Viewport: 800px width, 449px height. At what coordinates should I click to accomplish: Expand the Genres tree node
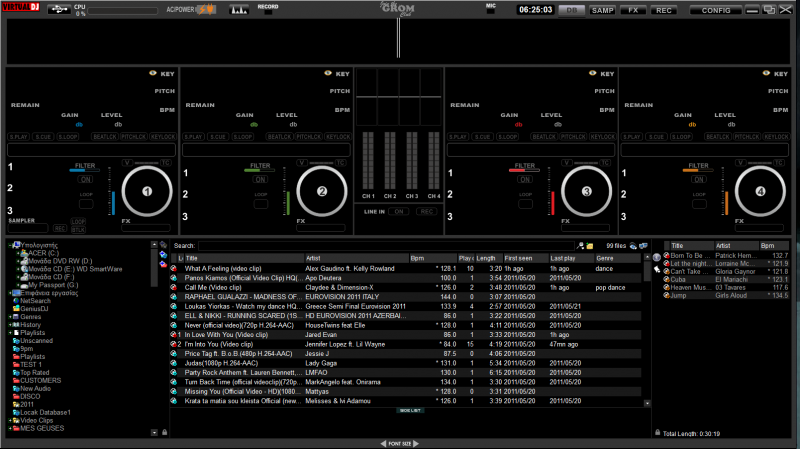10,317
